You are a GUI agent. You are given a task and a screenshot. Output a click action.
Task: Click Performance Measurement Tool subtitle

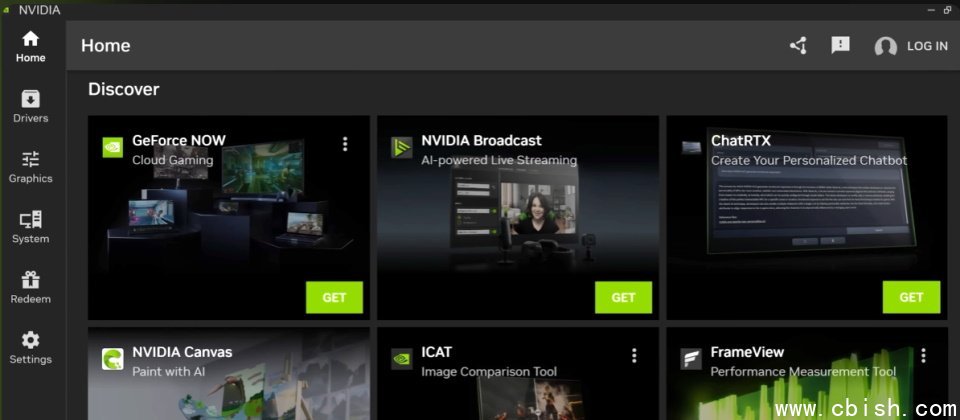803,372
